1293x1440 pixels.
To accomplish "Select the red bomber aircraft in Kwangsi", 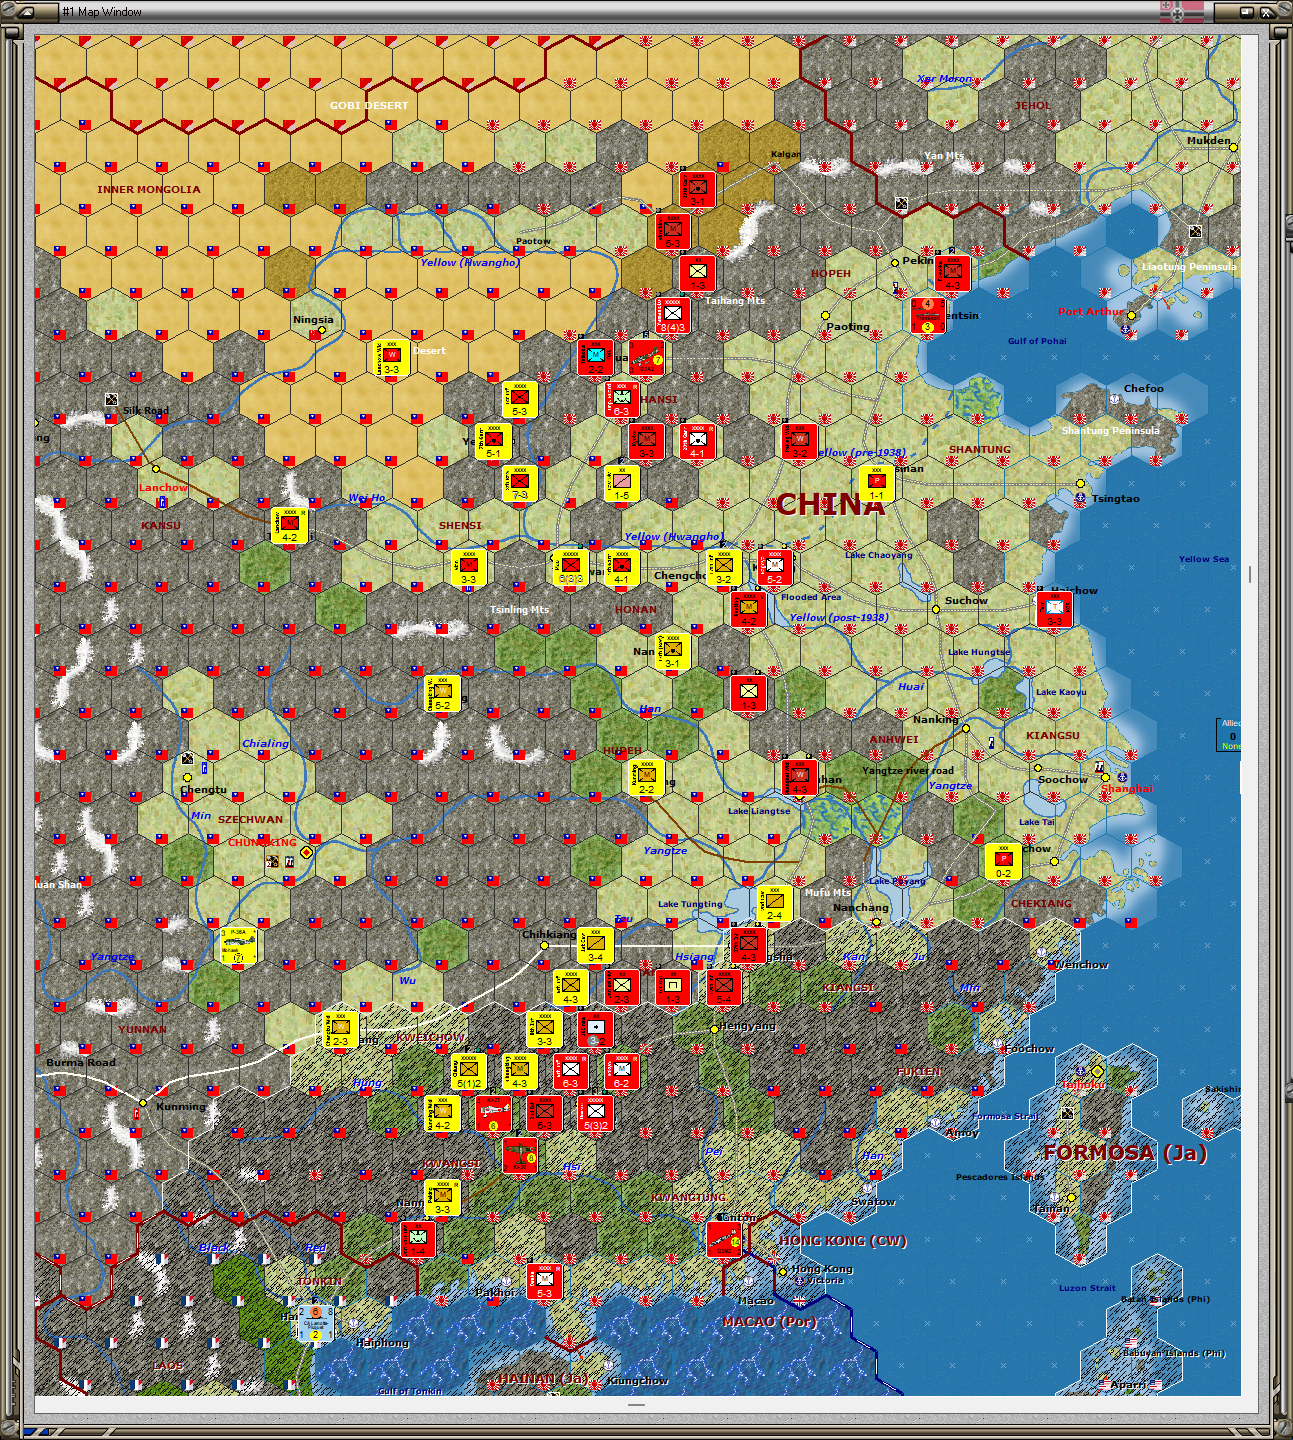I will [x=519, y=1155].
